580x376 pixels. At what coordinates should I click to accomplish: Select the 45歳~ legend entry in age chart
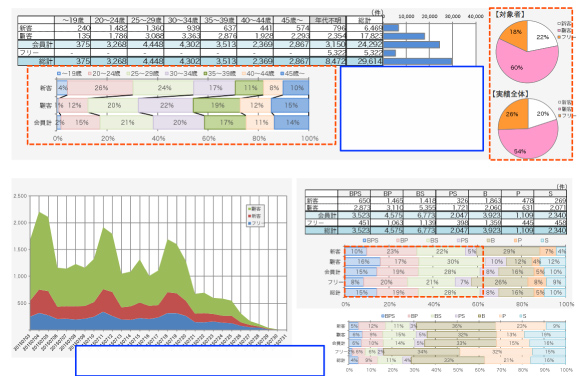click(292, 74)
